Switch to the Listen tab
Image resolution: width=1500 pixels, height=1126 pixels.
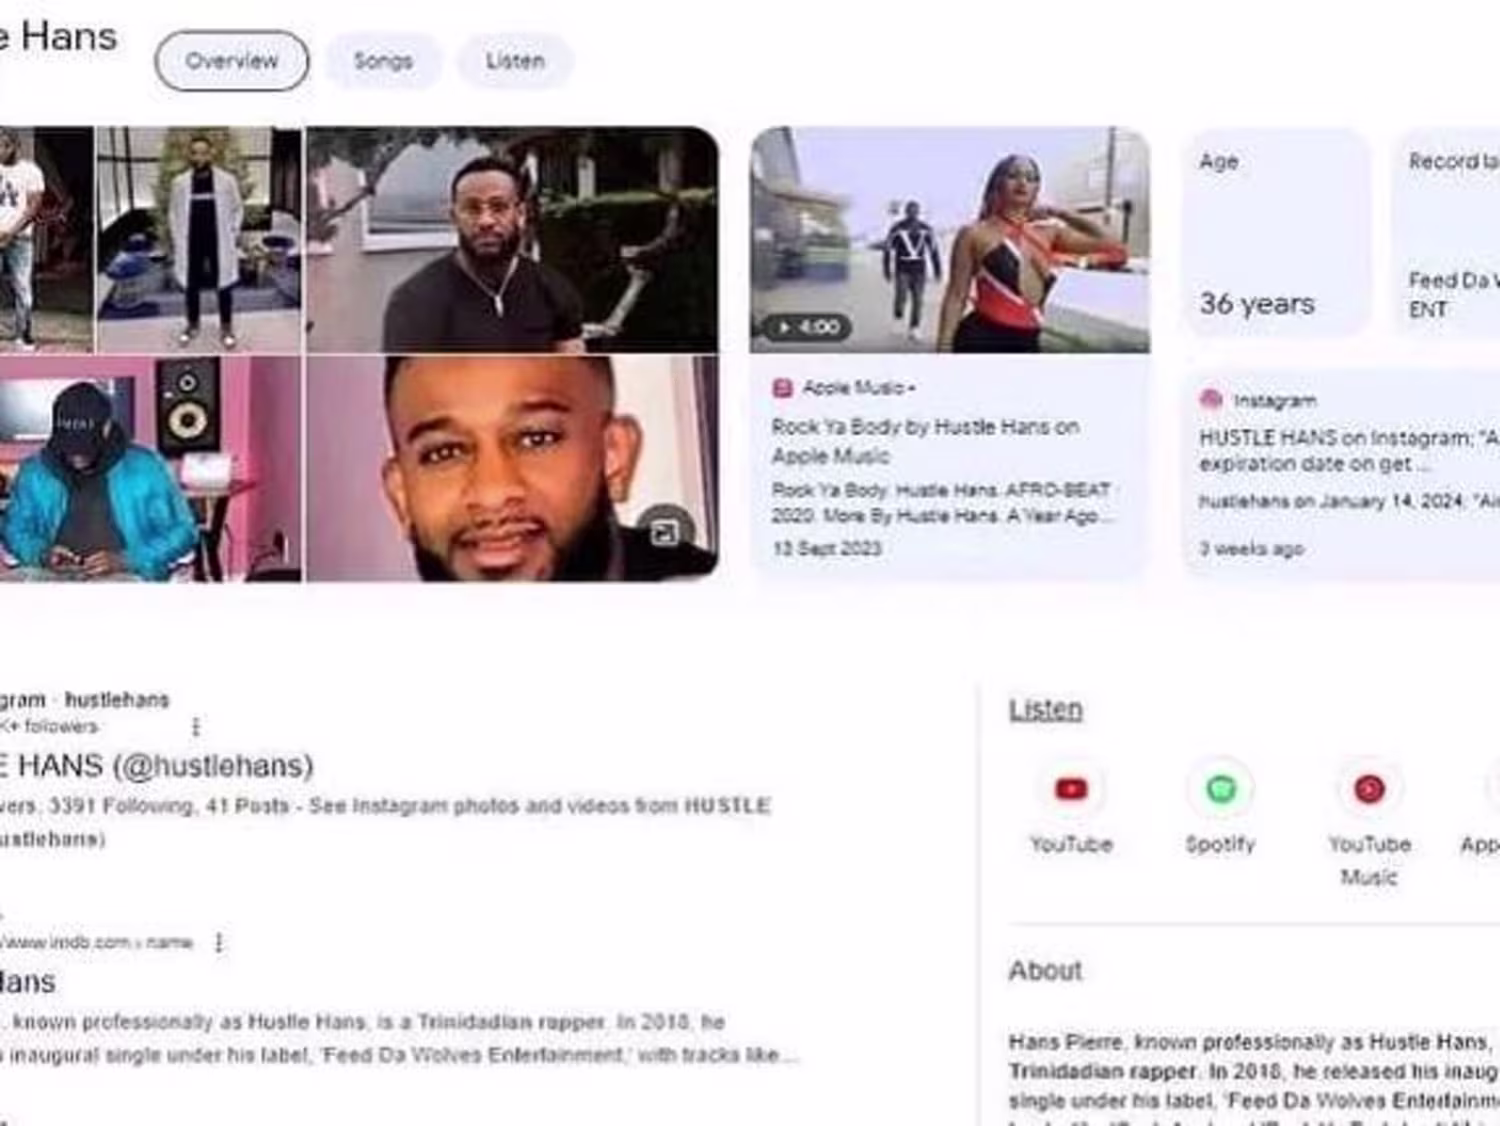pyautogui.click(x=515, y=61)
